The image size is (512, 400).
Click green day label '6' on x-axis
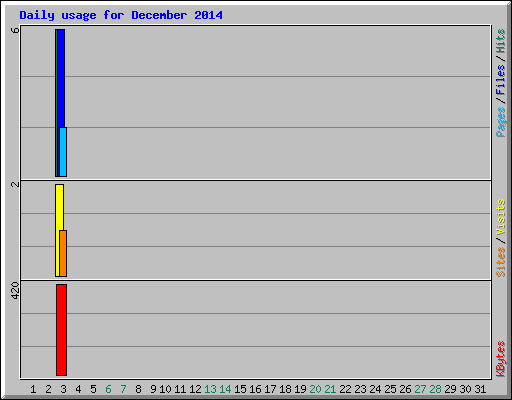[x=108, y=389]
